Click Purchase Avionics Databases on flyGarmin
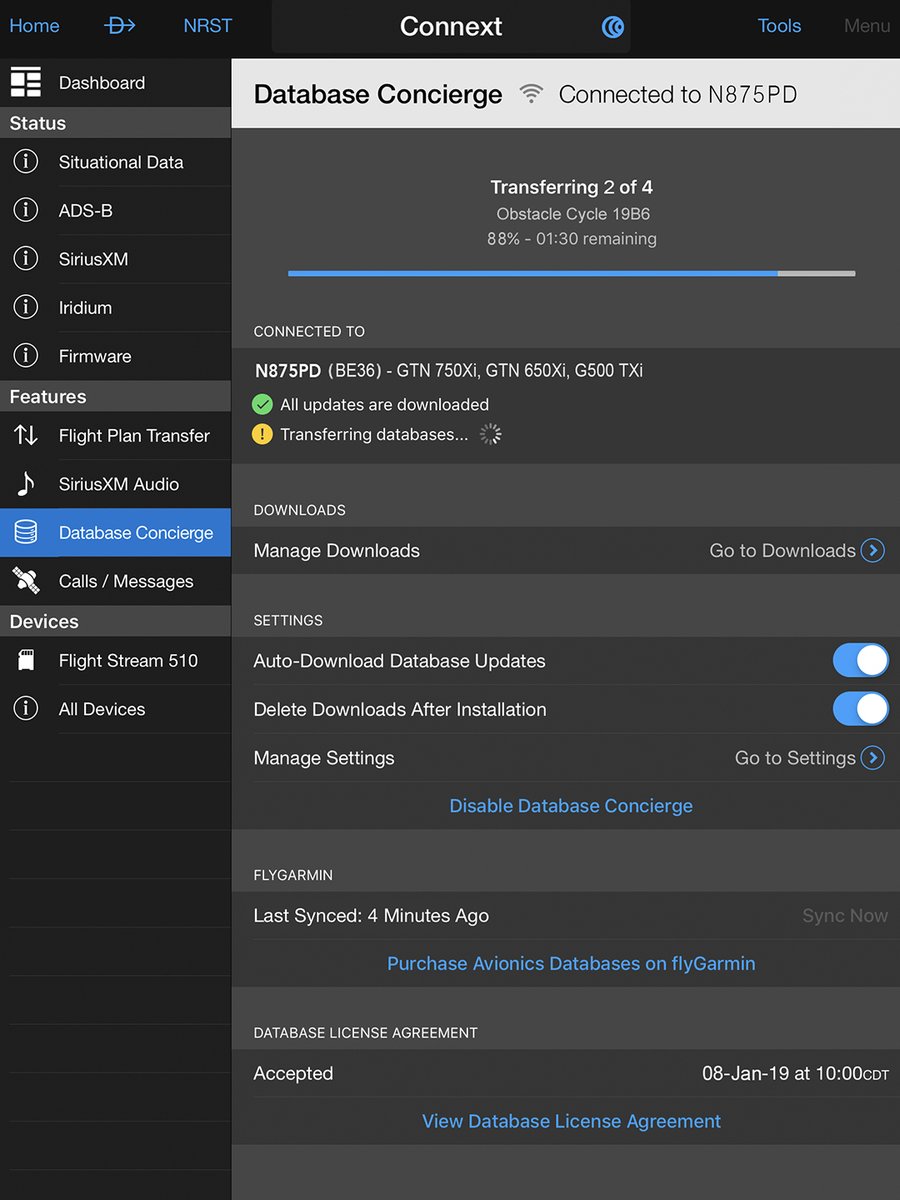The height and width of the screenshot is (1200, 900). click(571, 964)
